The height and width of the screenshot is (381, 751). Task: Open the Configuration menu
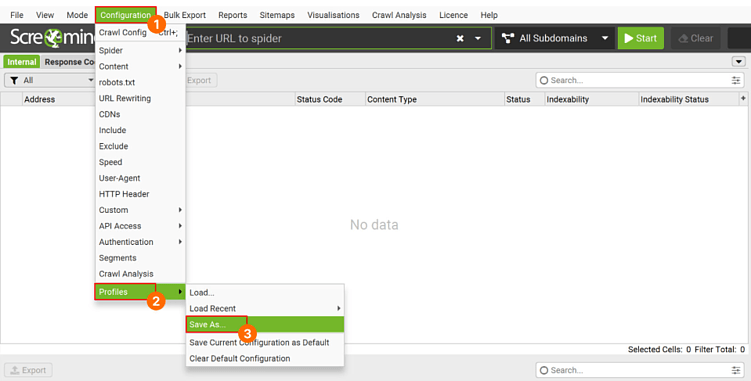tap(125, 15)
